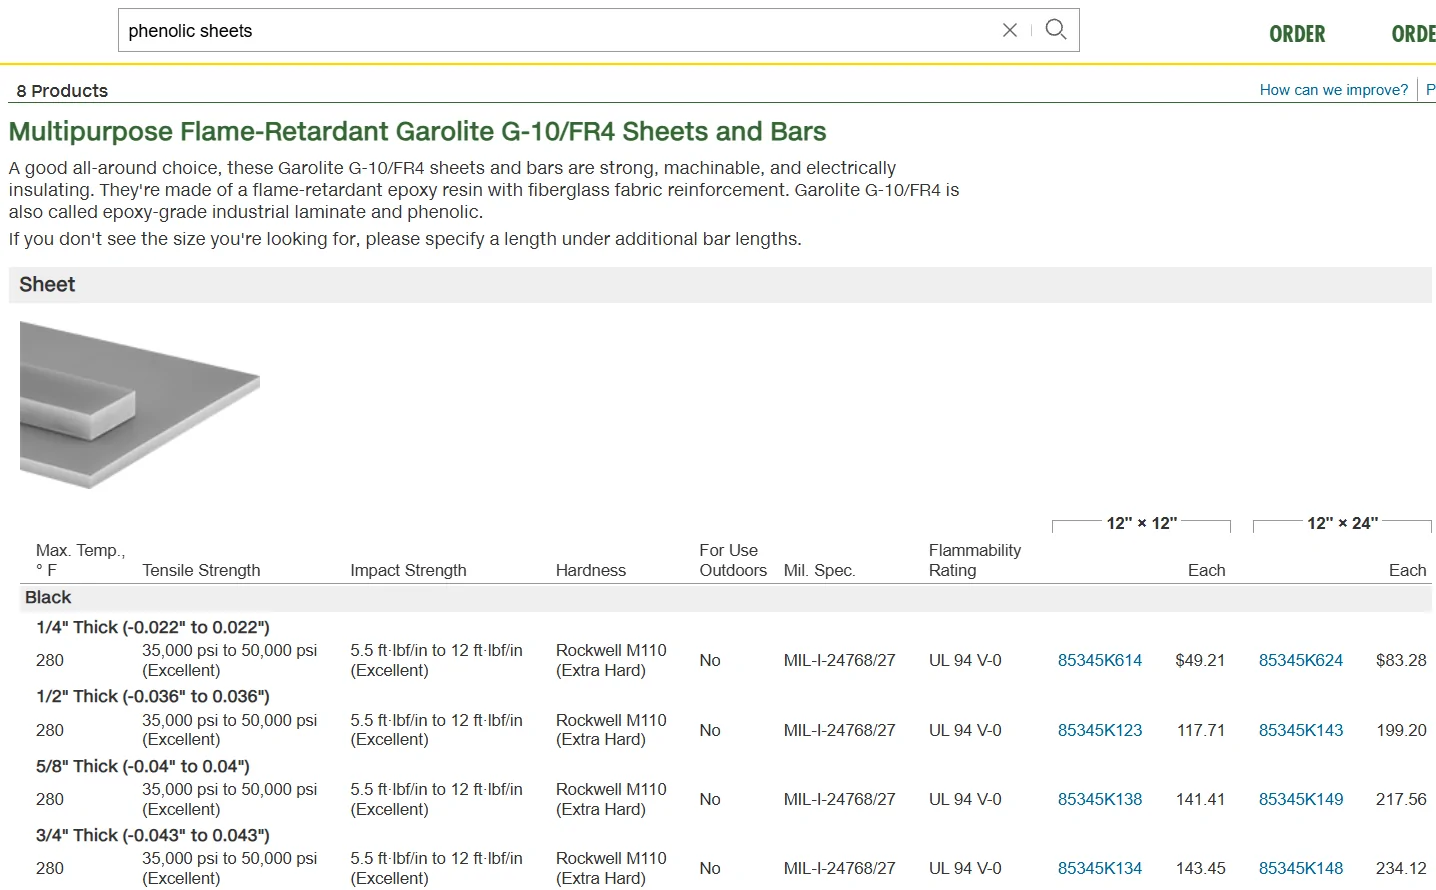Clear the search box with the X icon
This screenshot has height=890, width=1436.
(1010, 30)
